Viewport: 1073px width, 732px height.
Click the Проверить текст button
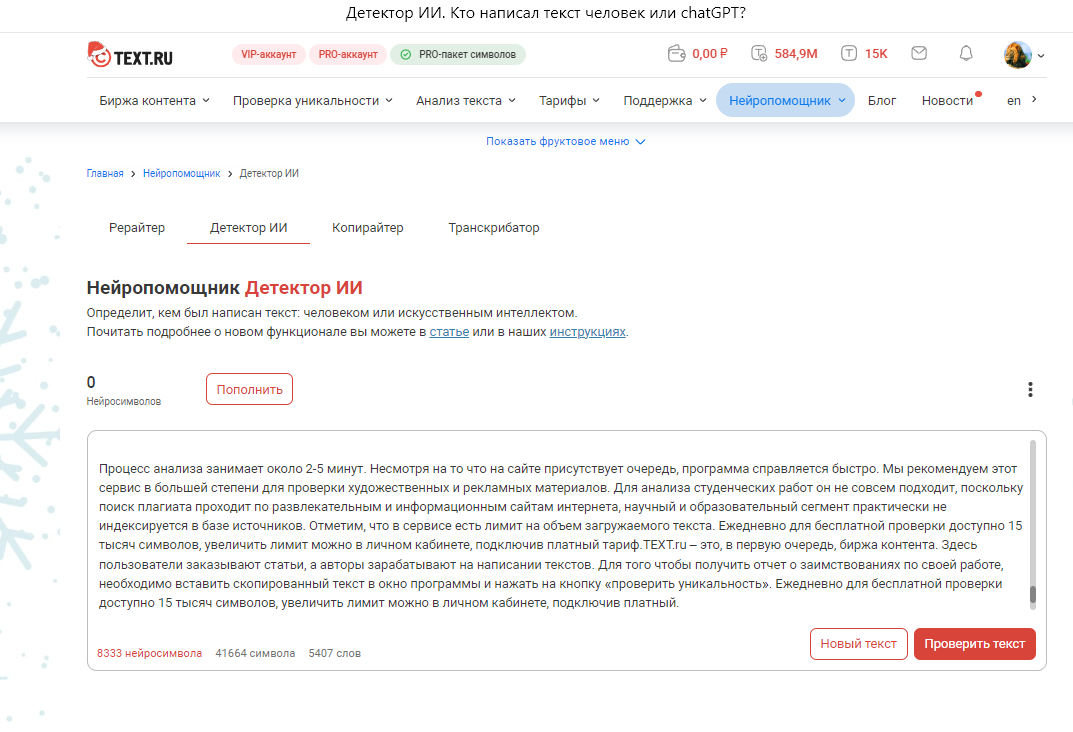pos(974,644)
